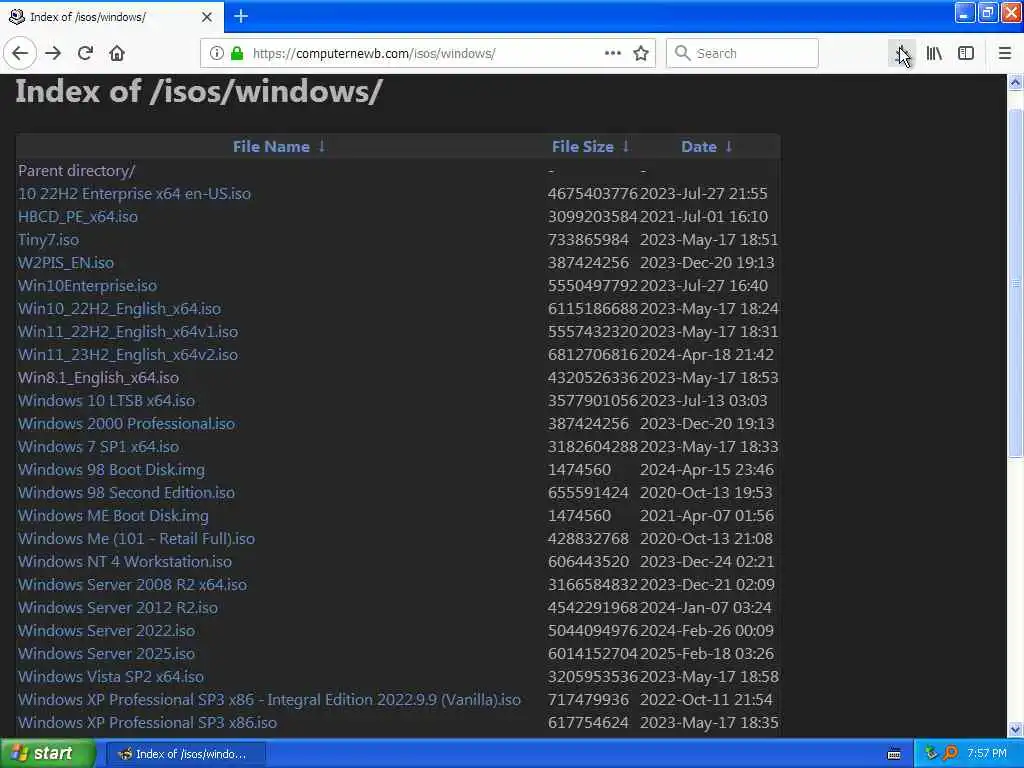Go back to the previous page
Screen dimensions: 1024x768
[x=20, y=53]
